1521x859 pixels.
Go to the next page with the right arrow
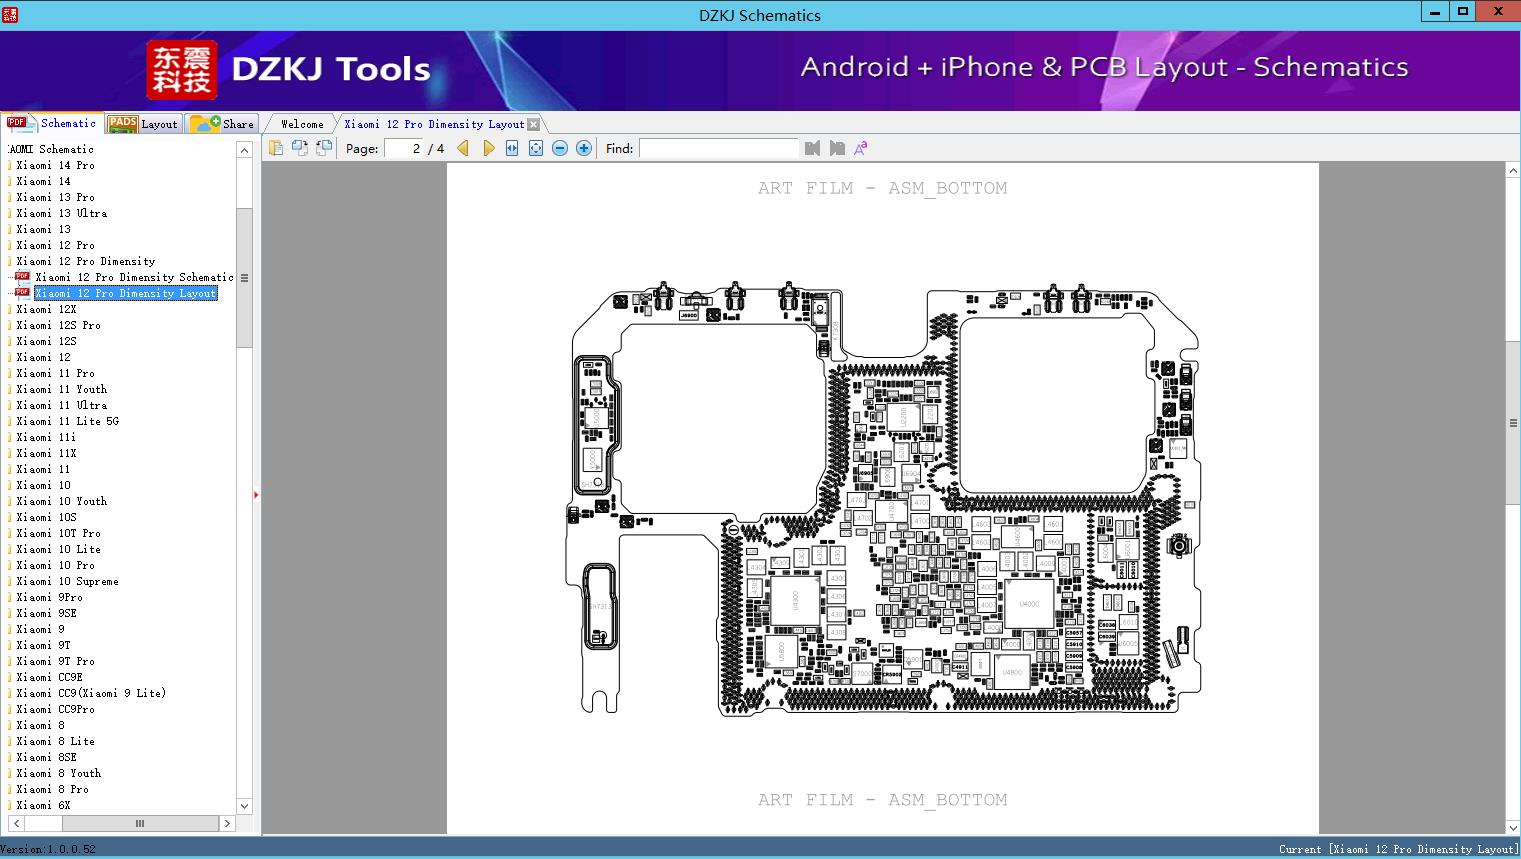488,148
